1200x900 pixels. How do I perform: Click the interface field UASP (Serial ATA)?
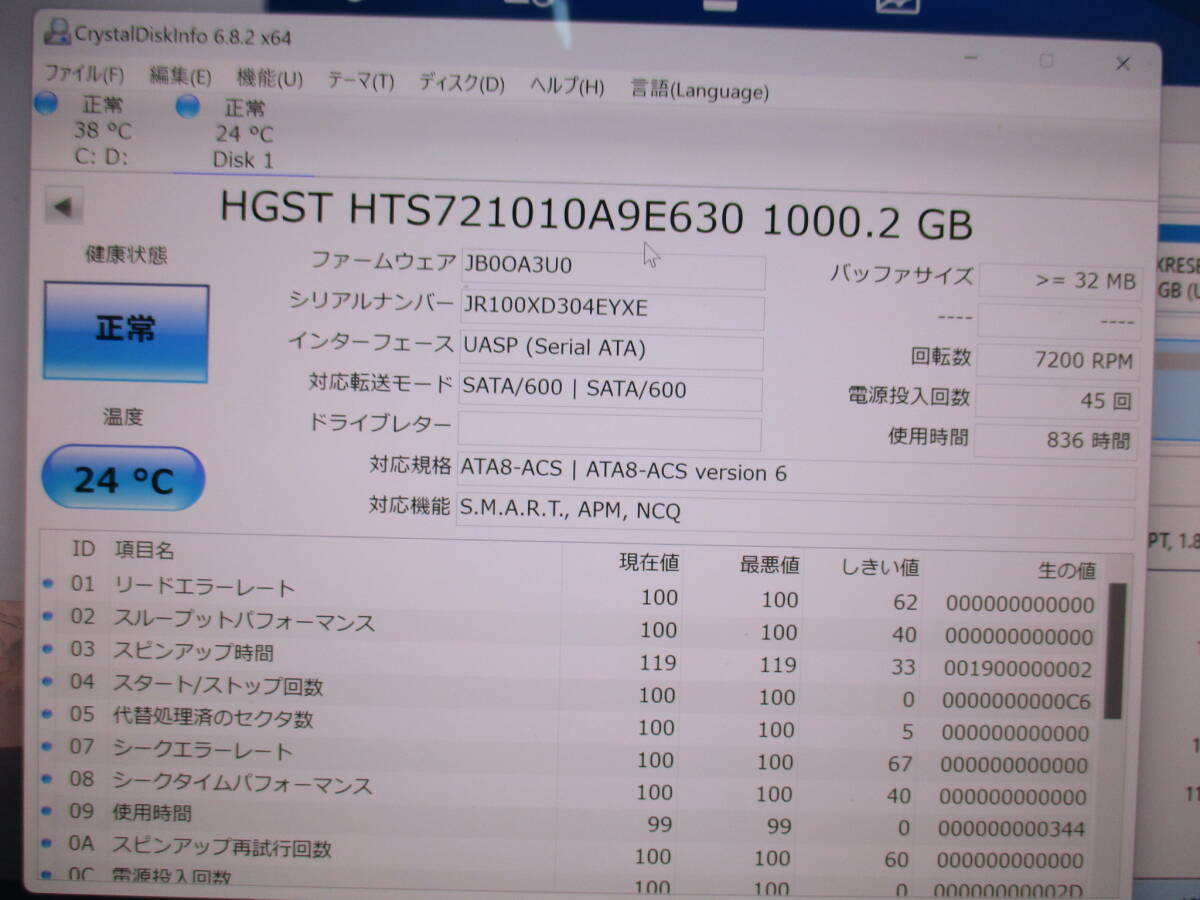(611, 351)
